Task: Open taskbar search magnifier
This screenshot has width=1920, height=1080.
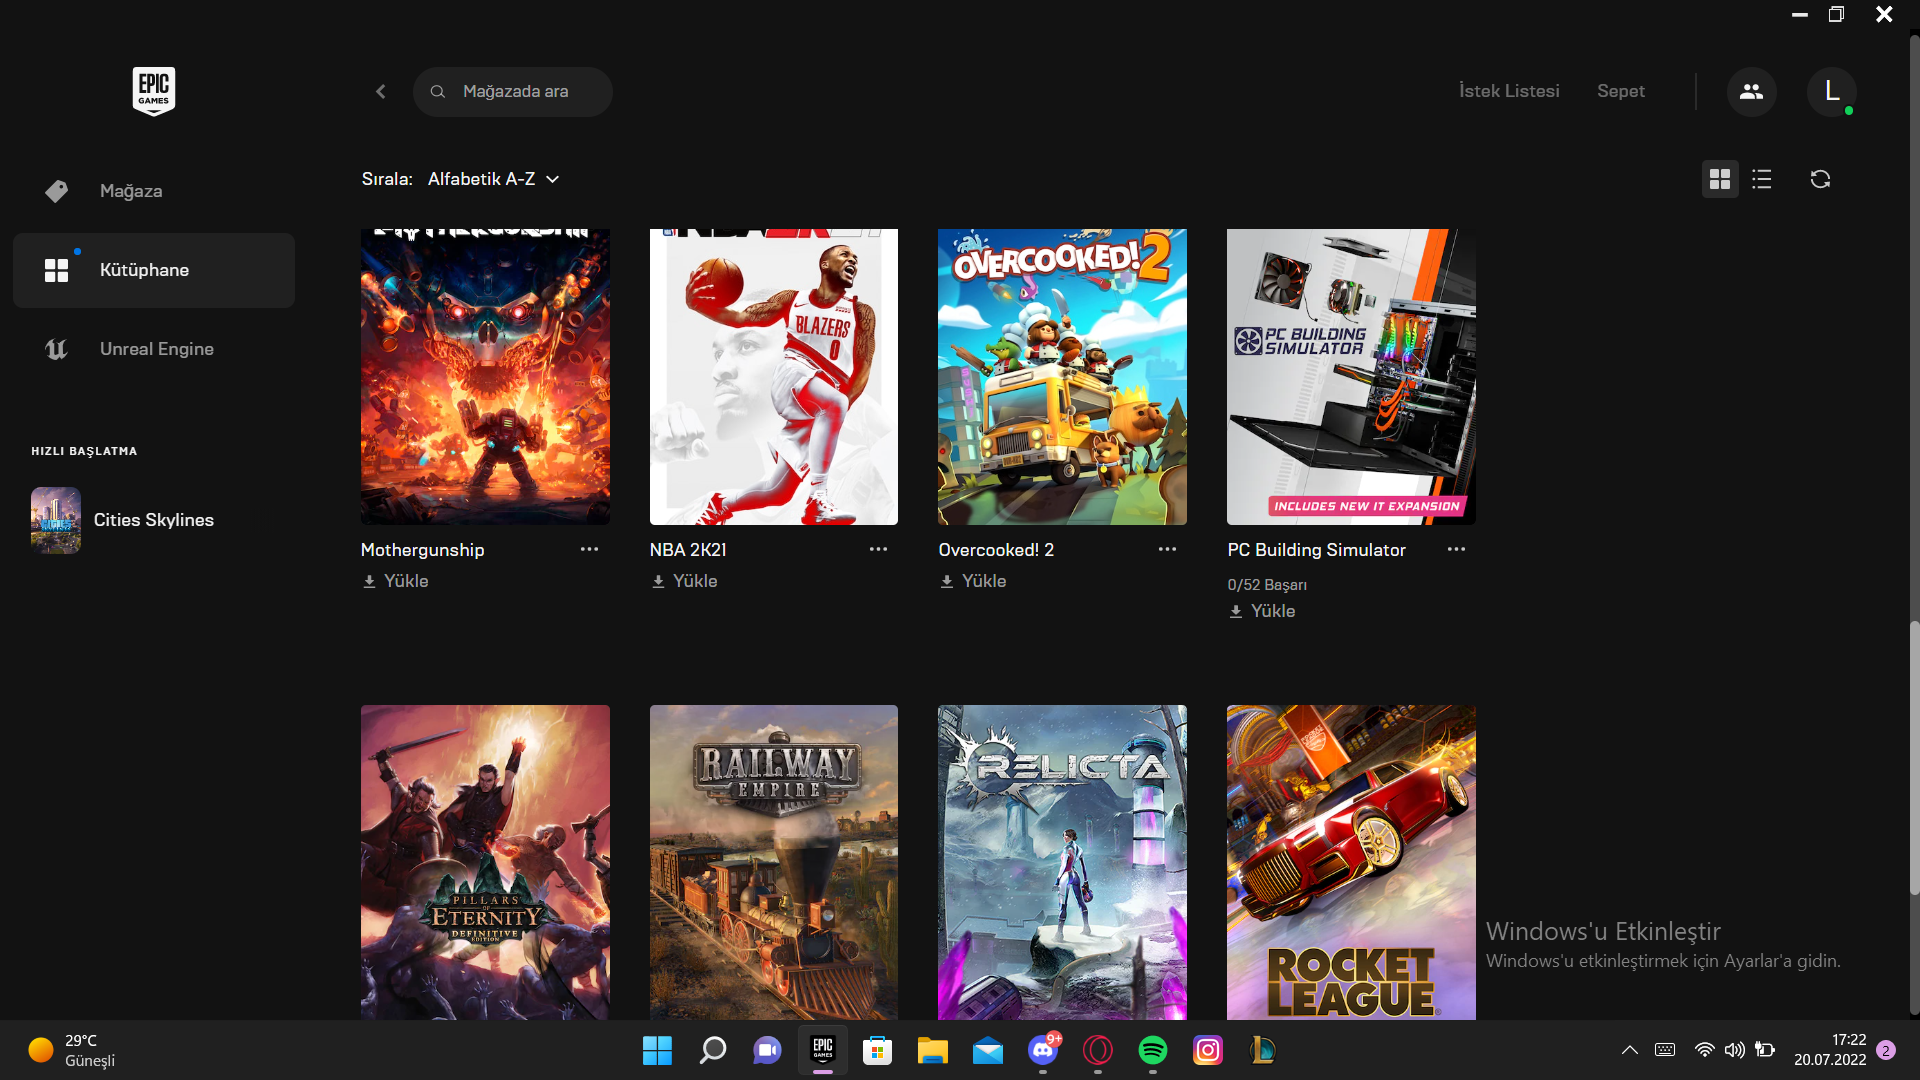Action: click(x=712, y=1050)
